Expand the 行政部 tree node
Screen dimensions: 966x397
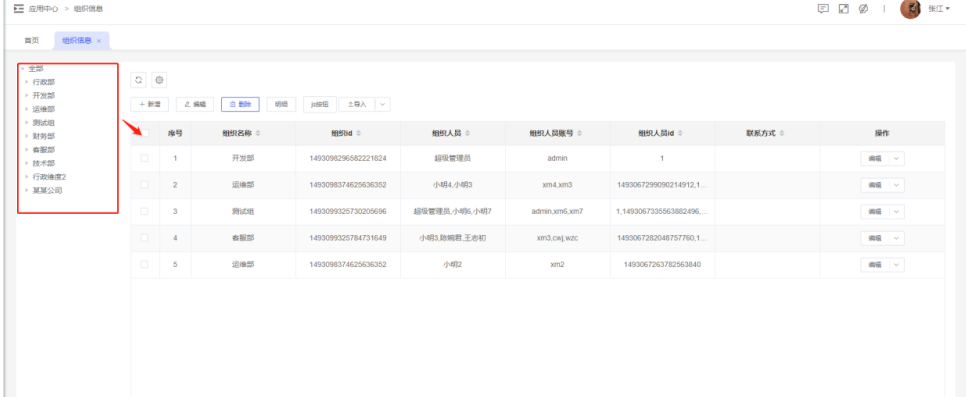pos(26,82)
